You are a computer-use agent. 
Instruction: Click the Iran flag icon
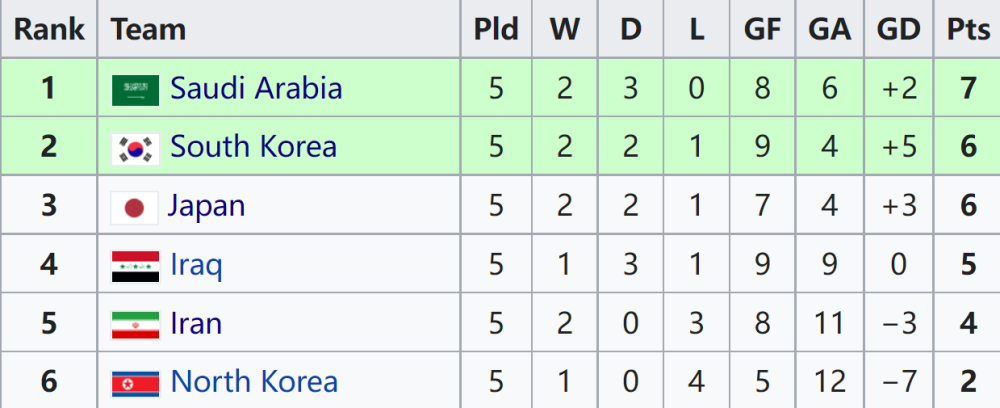[x=135, y=325]
